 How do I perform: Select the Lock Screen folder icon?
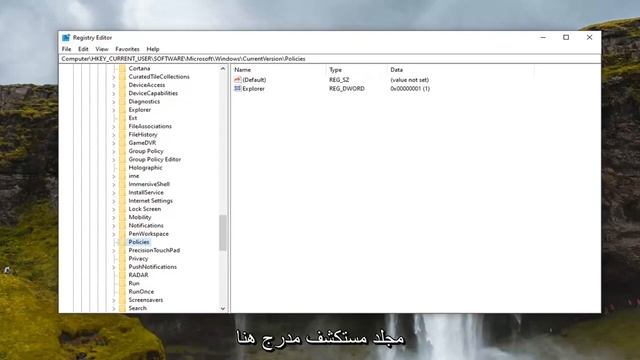click(x=122, y=209)
